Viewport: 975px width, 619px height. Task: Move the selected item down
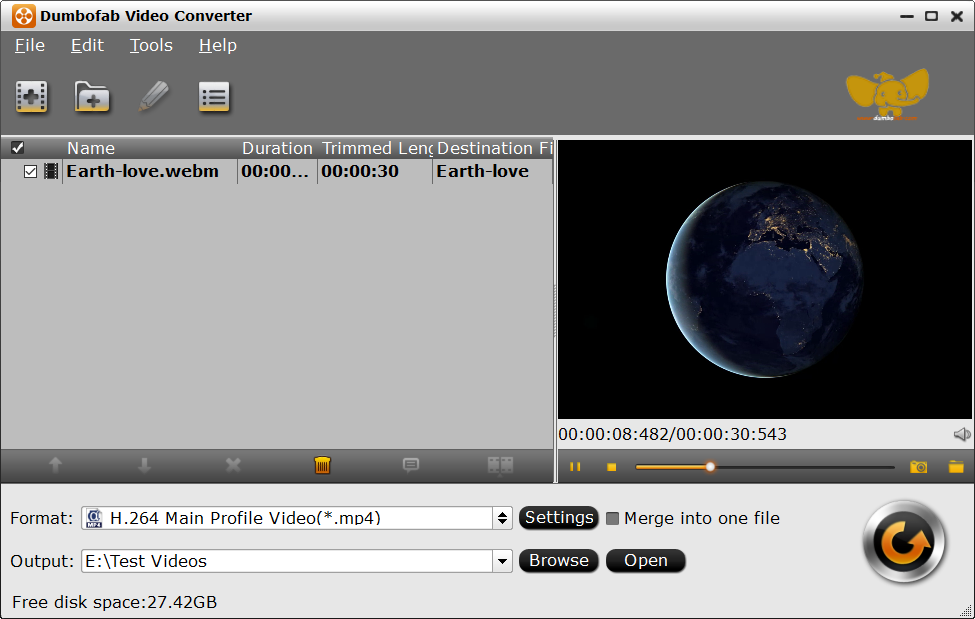(x=144, y=465)
